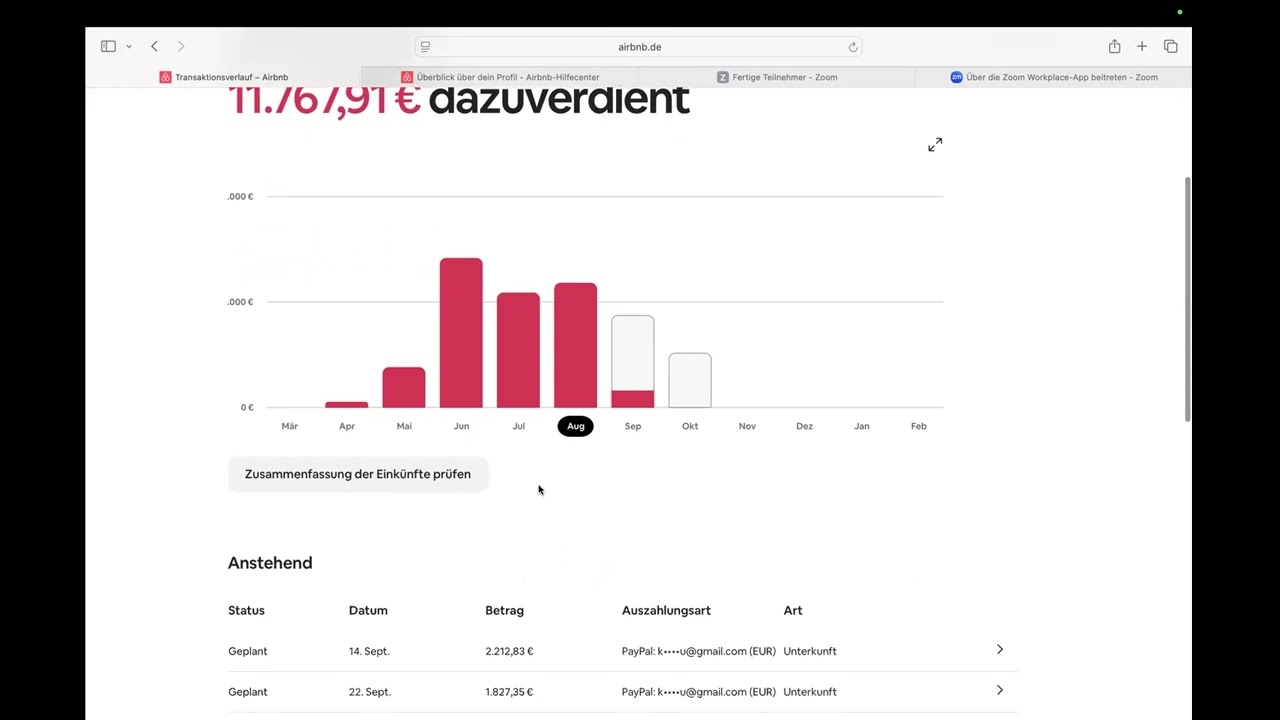Select the Nov month label
Viewport: 1280px width, 720px height.
[747, 426]
